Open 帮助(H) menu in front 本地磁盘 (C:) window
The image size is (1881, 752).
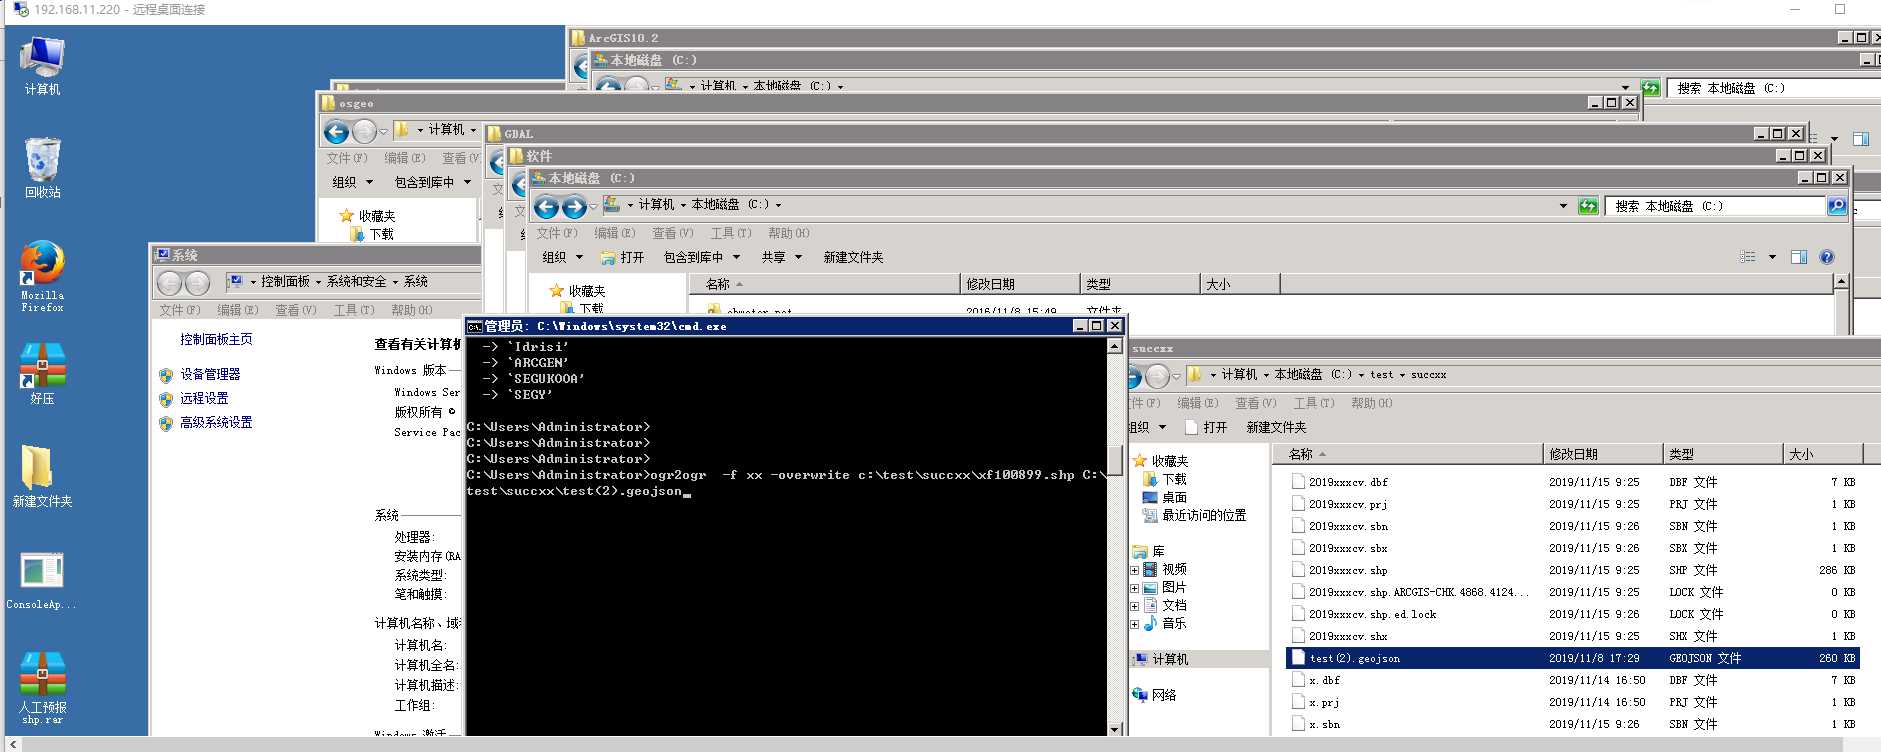(x=789, y=233)
